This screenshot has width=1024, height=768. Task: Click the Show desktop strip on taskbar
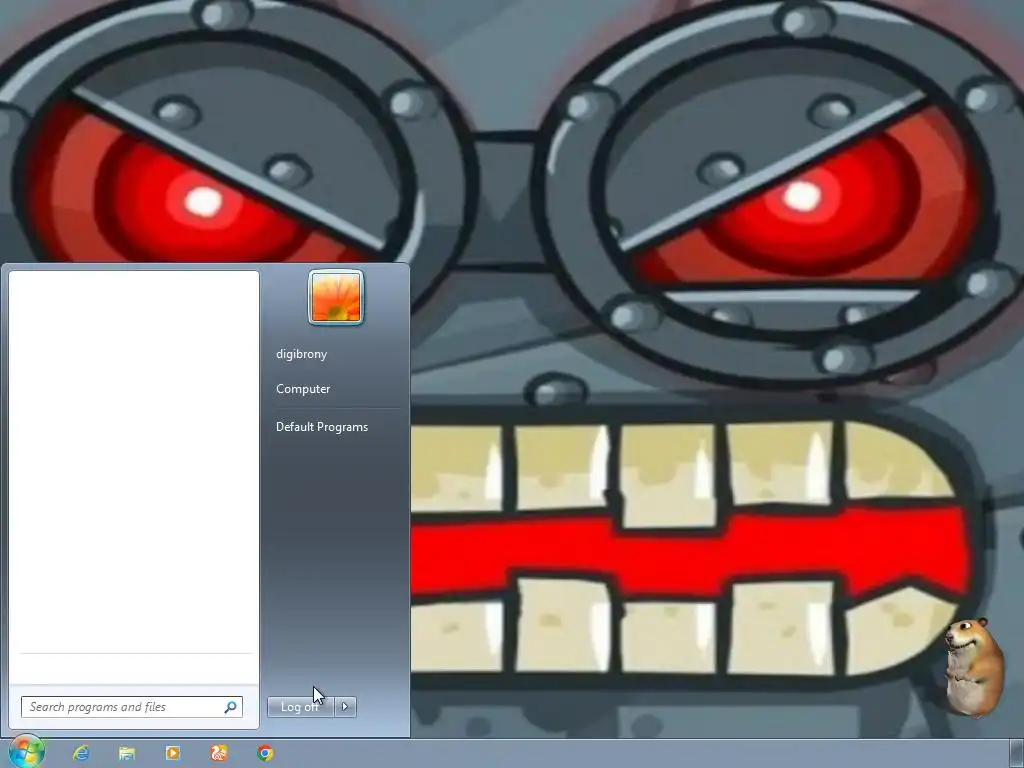tap(1016, 753)
